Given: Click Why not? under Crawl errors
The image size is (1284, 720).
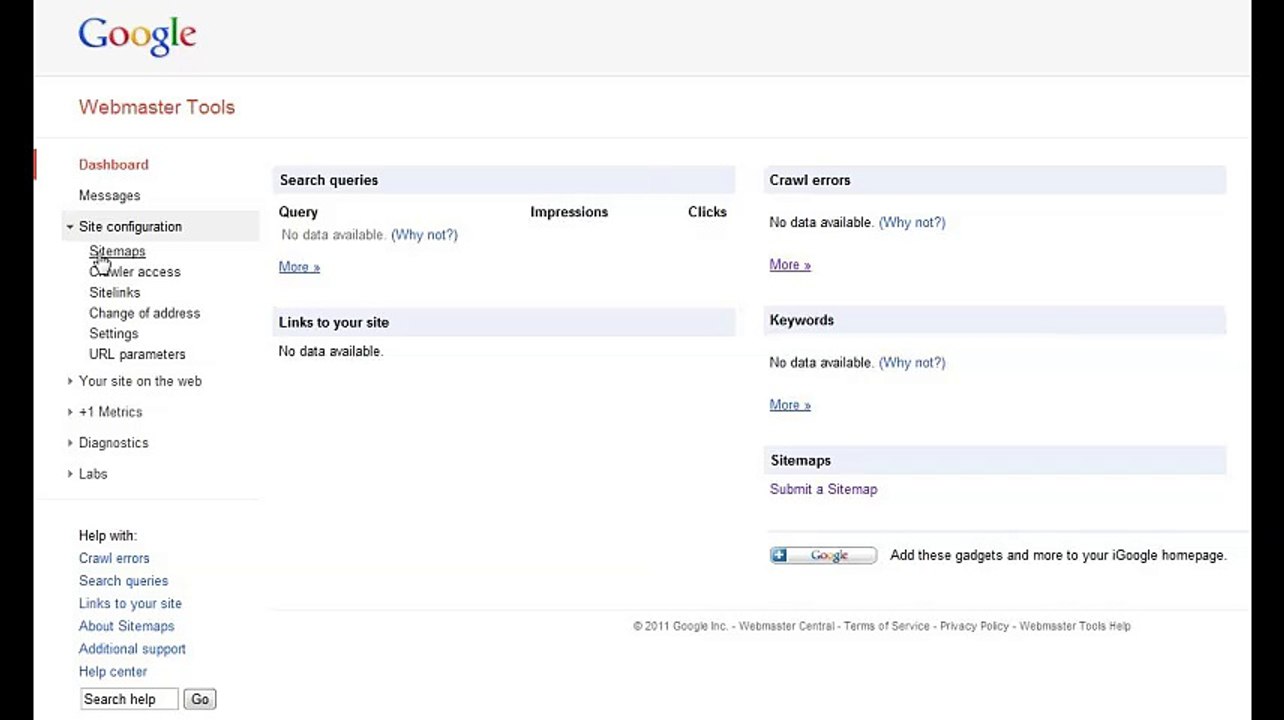Looking at the screenshot, I should (x=911, y=222).
